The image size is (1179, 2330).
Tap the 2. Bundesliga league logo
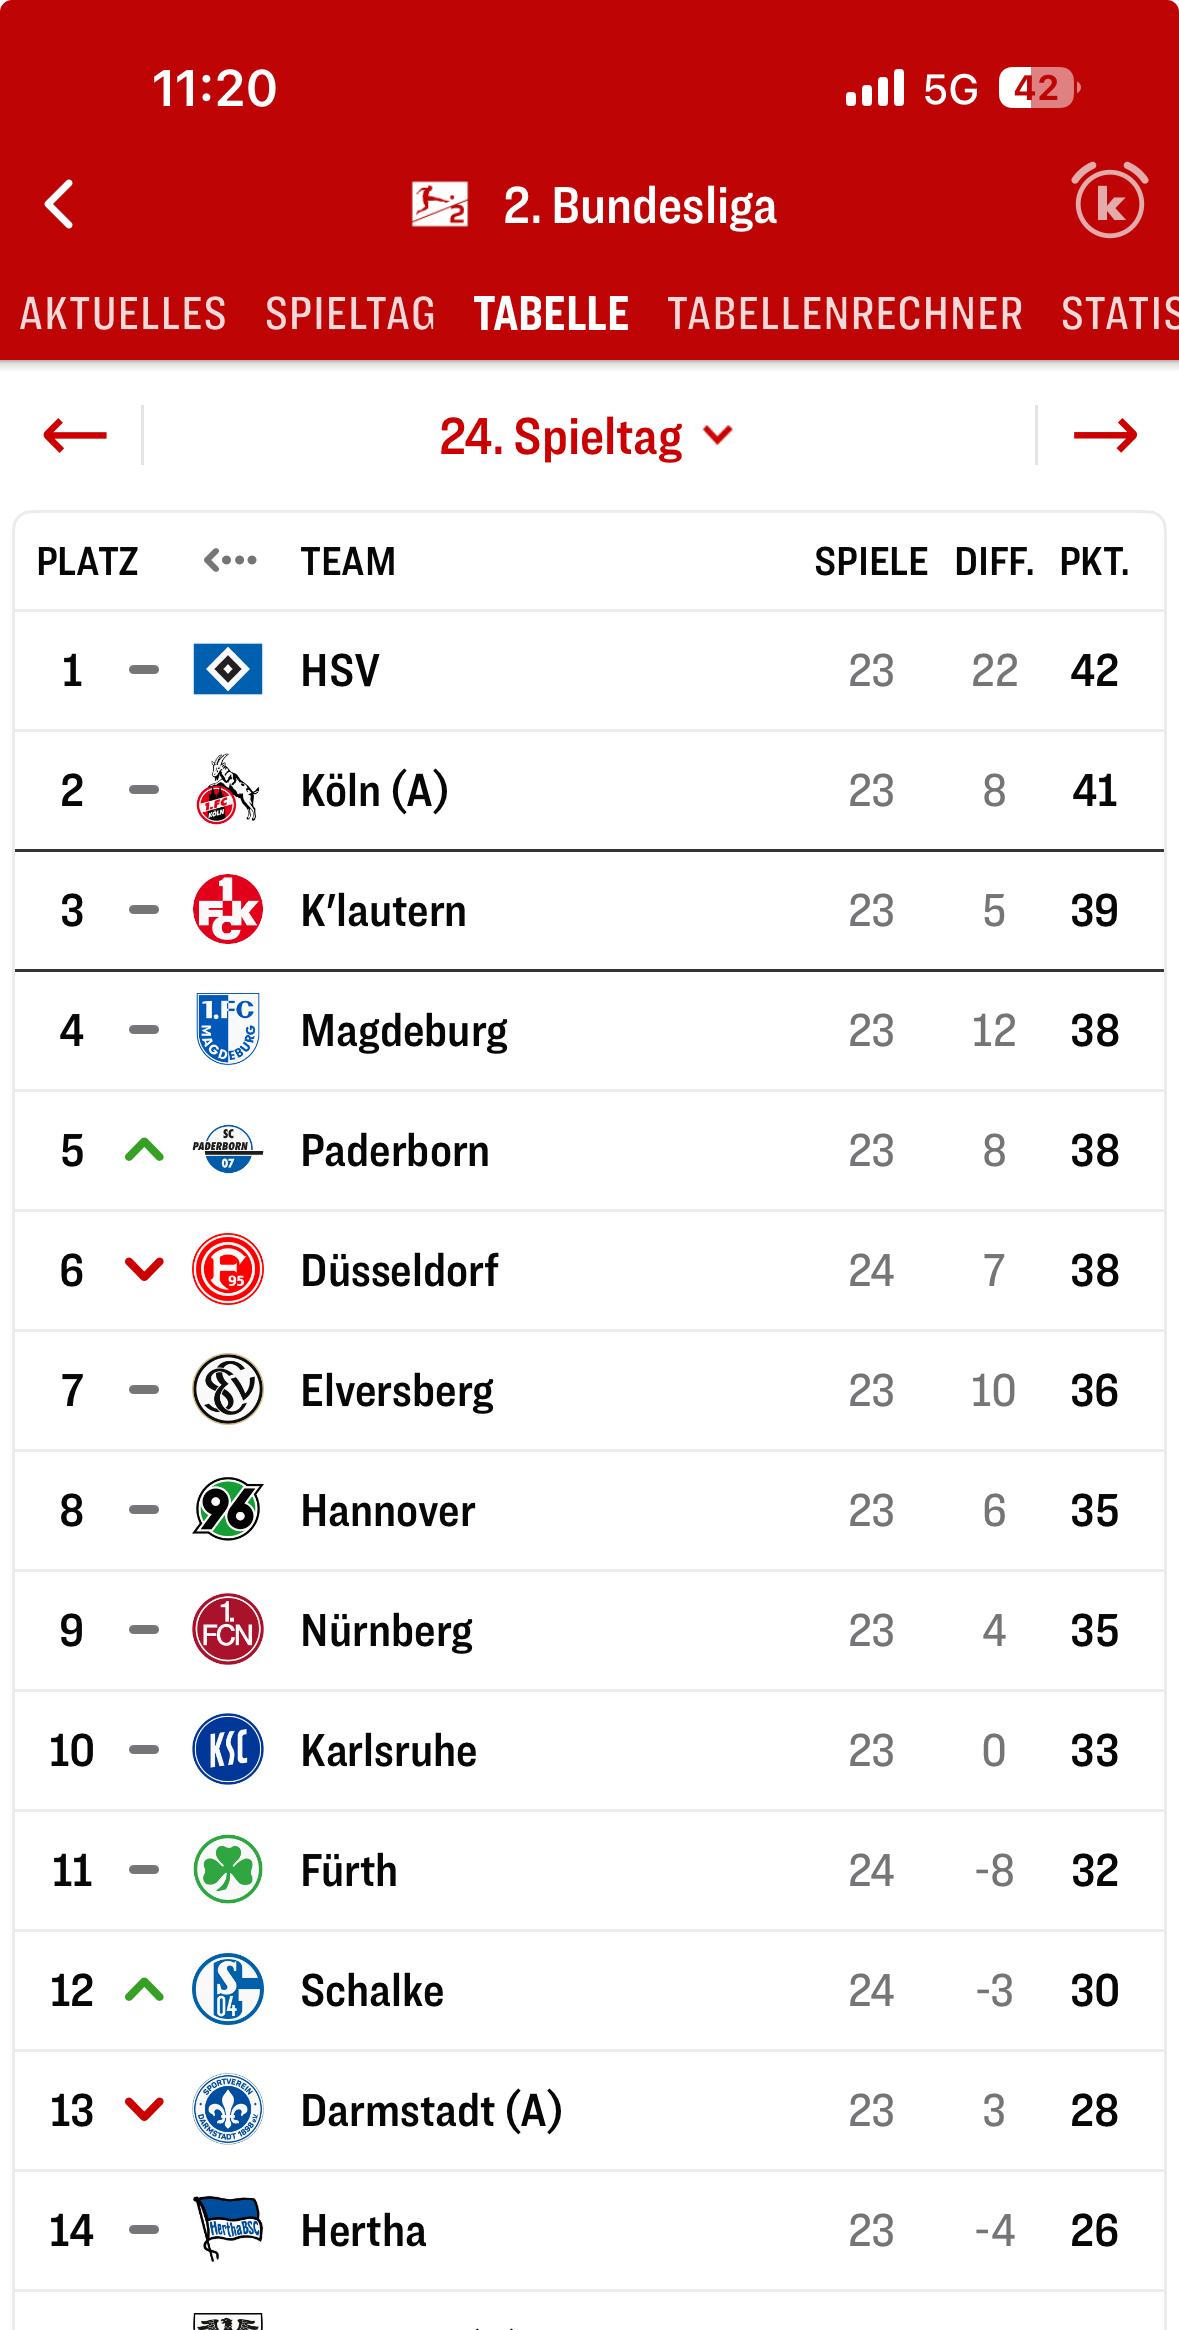tap(439, 205)
